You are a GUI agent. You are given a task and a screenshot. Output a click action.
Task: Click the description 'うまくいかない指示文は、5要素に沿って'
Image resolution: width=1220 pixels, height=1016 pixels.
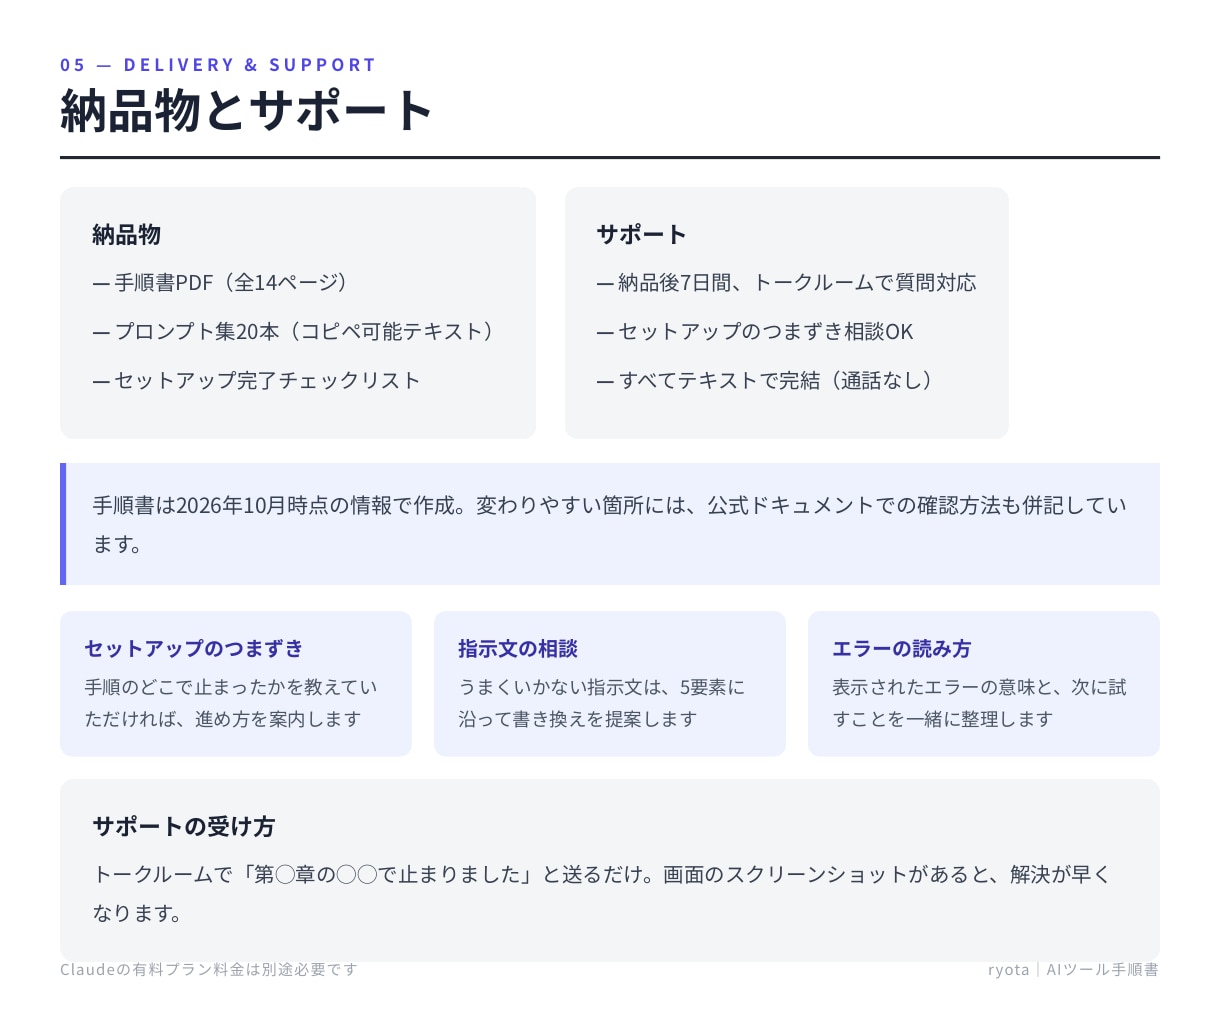(x=602, y=703)
